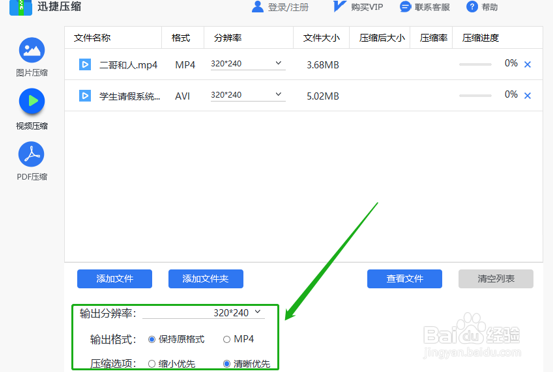Click the video file icon for 二哥和人.mp4

(x=85, y=65)
